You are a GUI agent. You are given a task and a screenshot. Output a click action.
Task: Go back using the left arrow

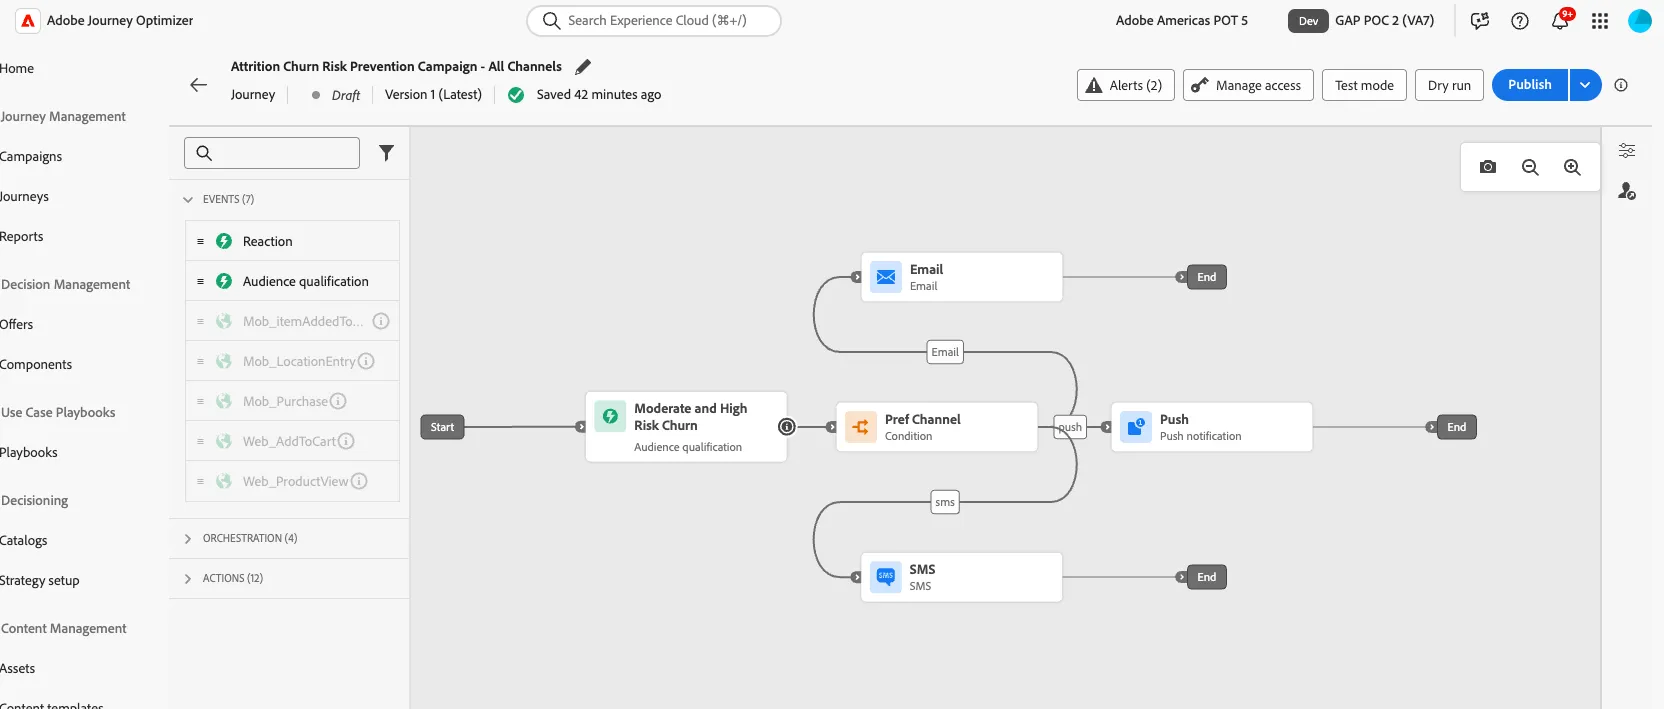(198, 85)
